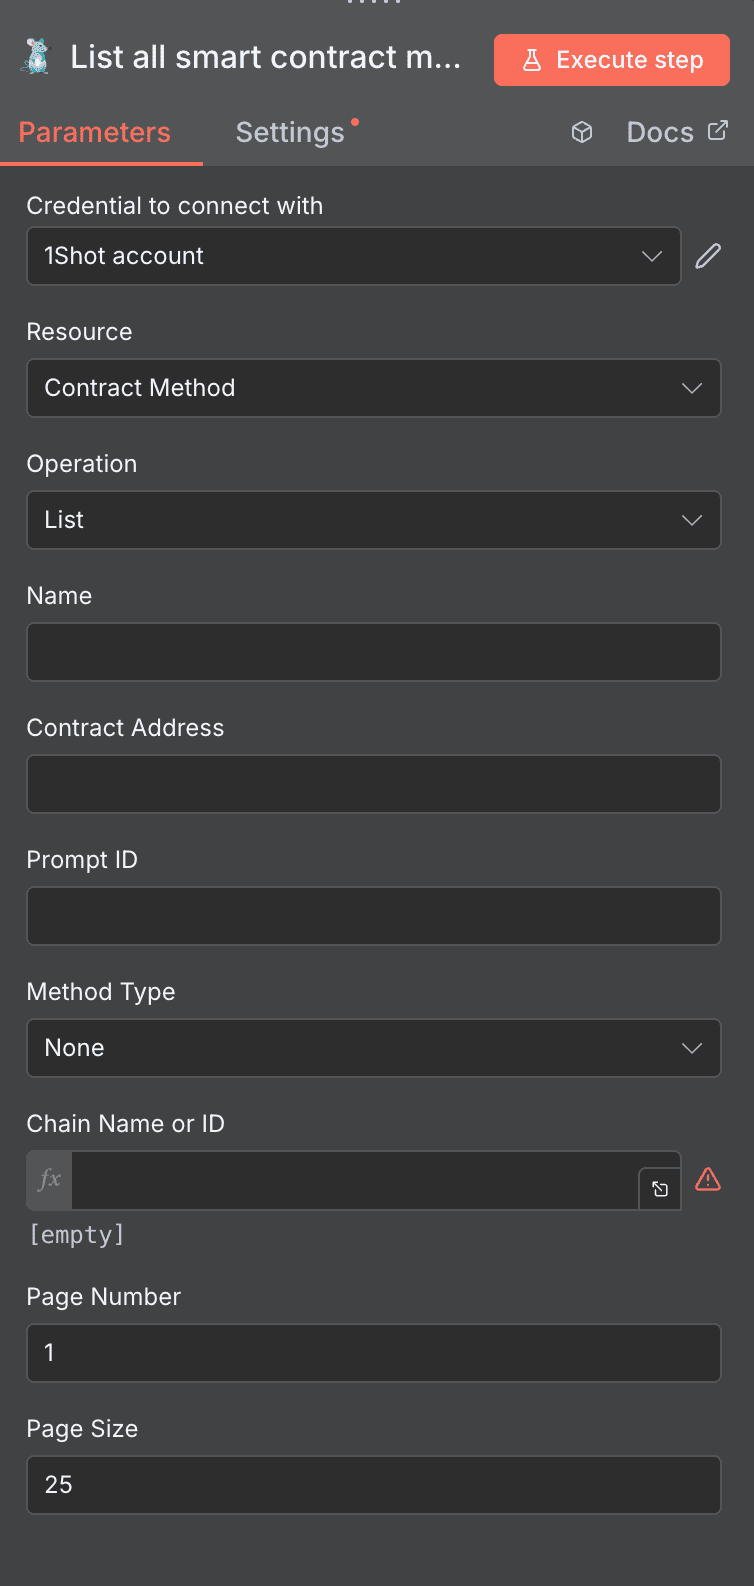Click the warning triangle beside Chain Name field

point(708,1180)
